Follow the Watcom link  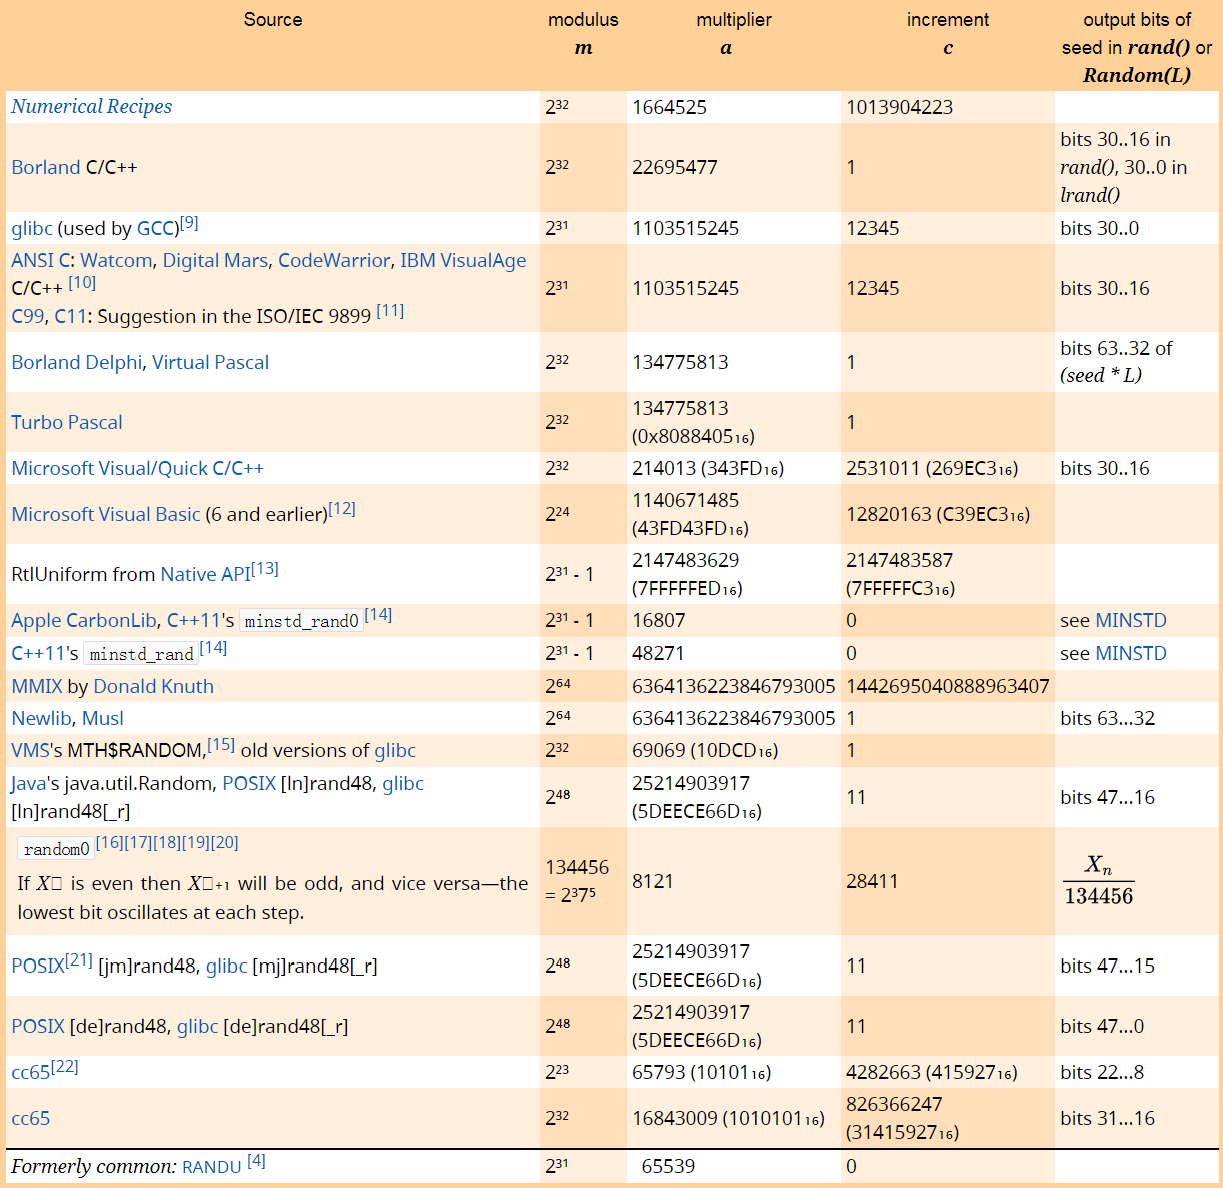click(116, 260)
